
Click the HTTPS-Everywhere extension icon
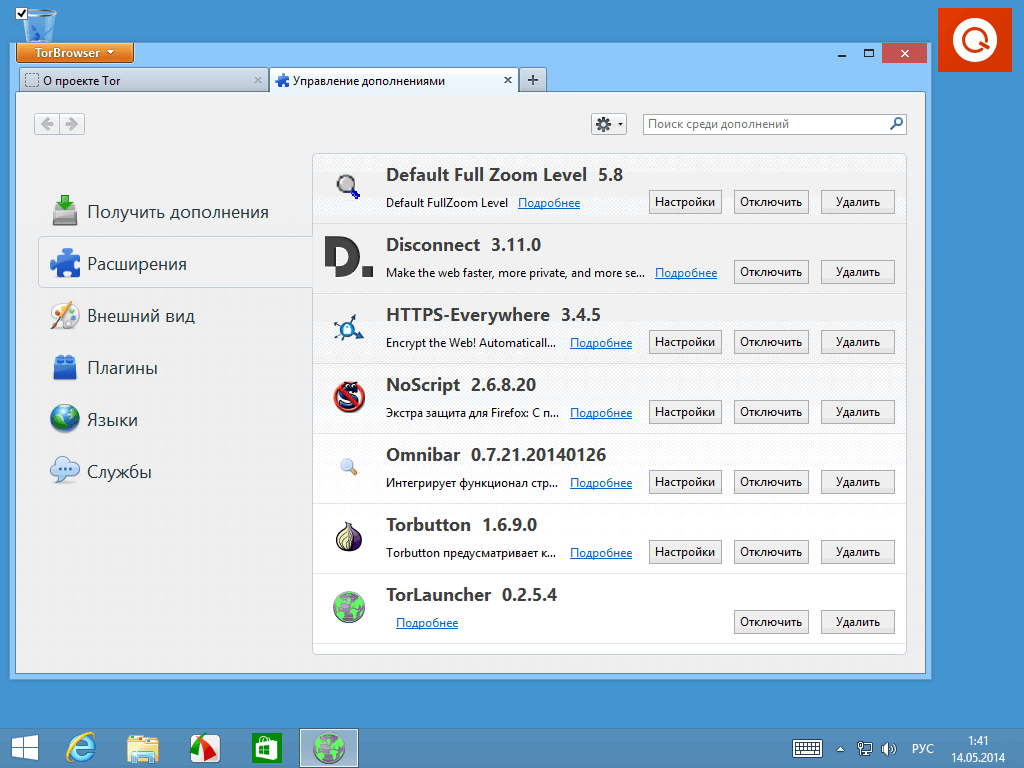[348, 328]
